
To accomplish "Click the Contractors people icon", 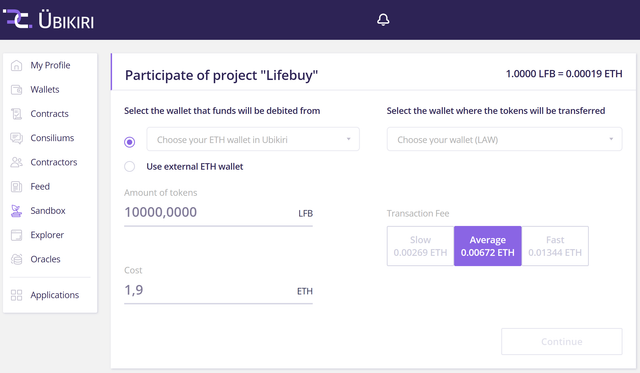I will coord(16,162).
